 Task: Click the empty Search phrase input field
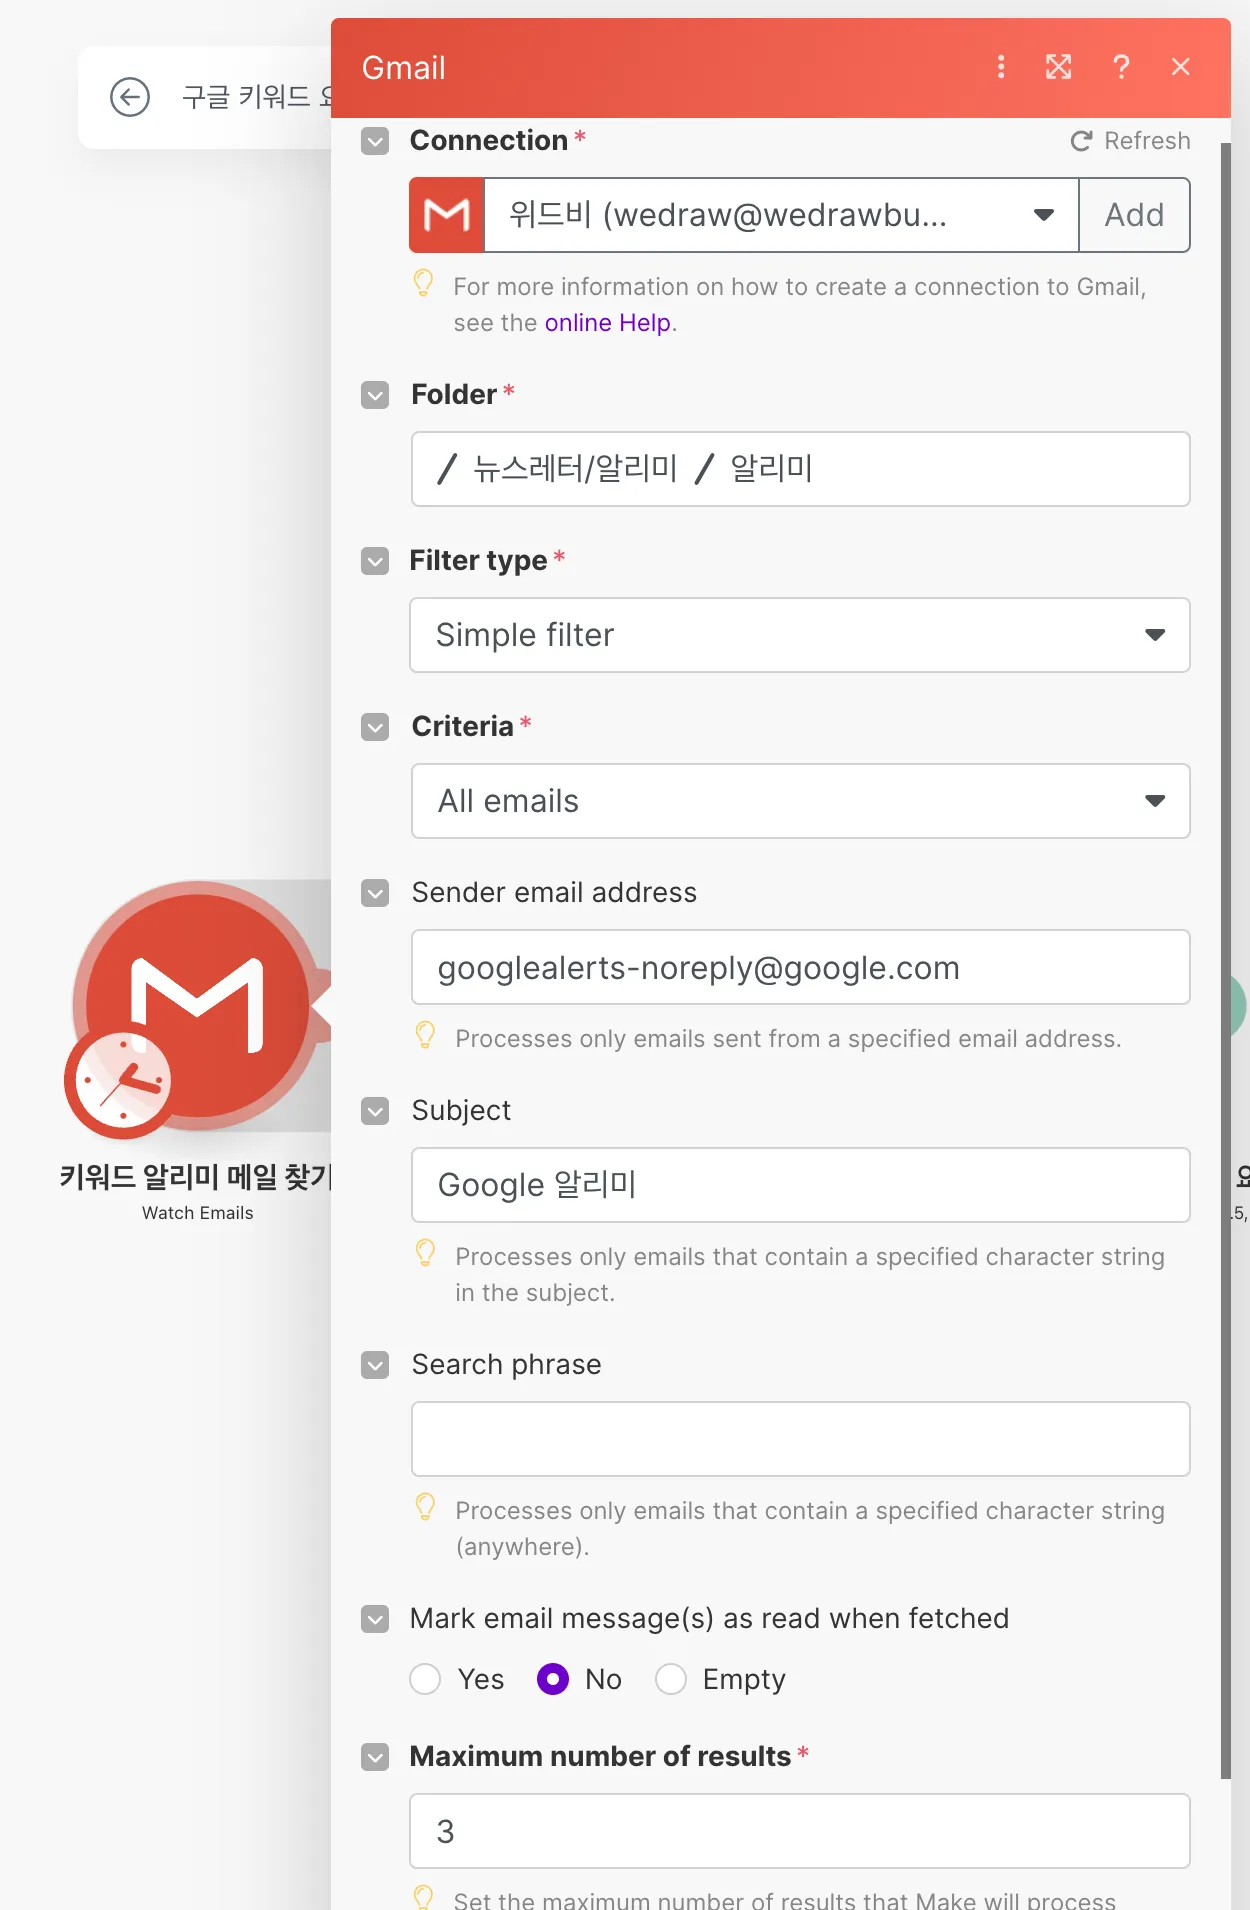pyautogui.click(x=800, y=1439)
